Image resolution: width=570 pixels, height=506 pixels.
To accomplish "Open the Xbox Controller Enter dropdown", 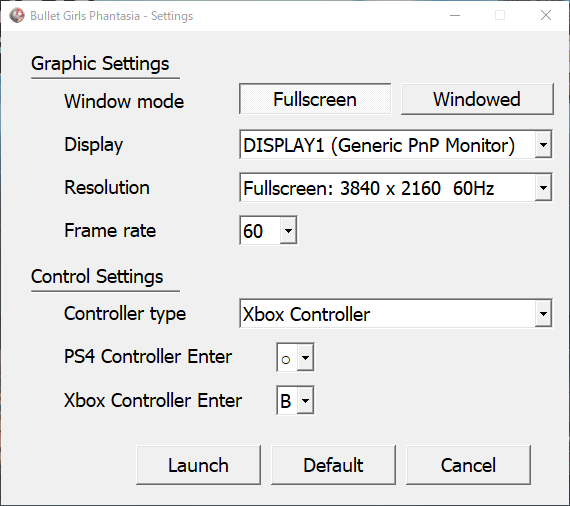I will [295, 400].
